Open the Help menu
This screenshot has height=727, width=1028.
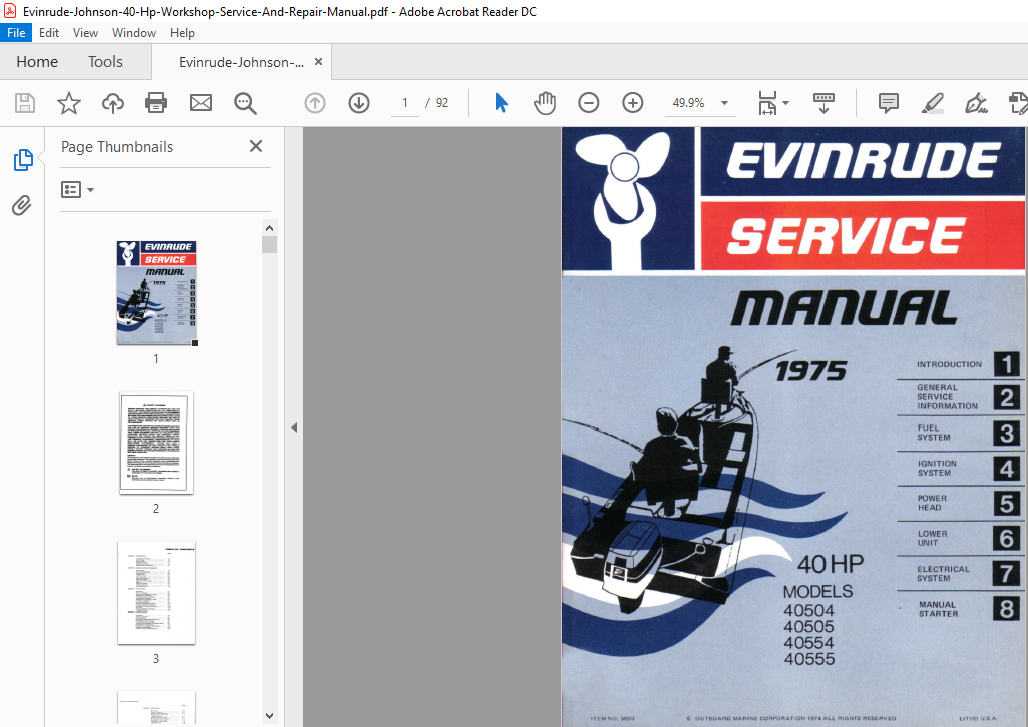(x=182, y=33)
